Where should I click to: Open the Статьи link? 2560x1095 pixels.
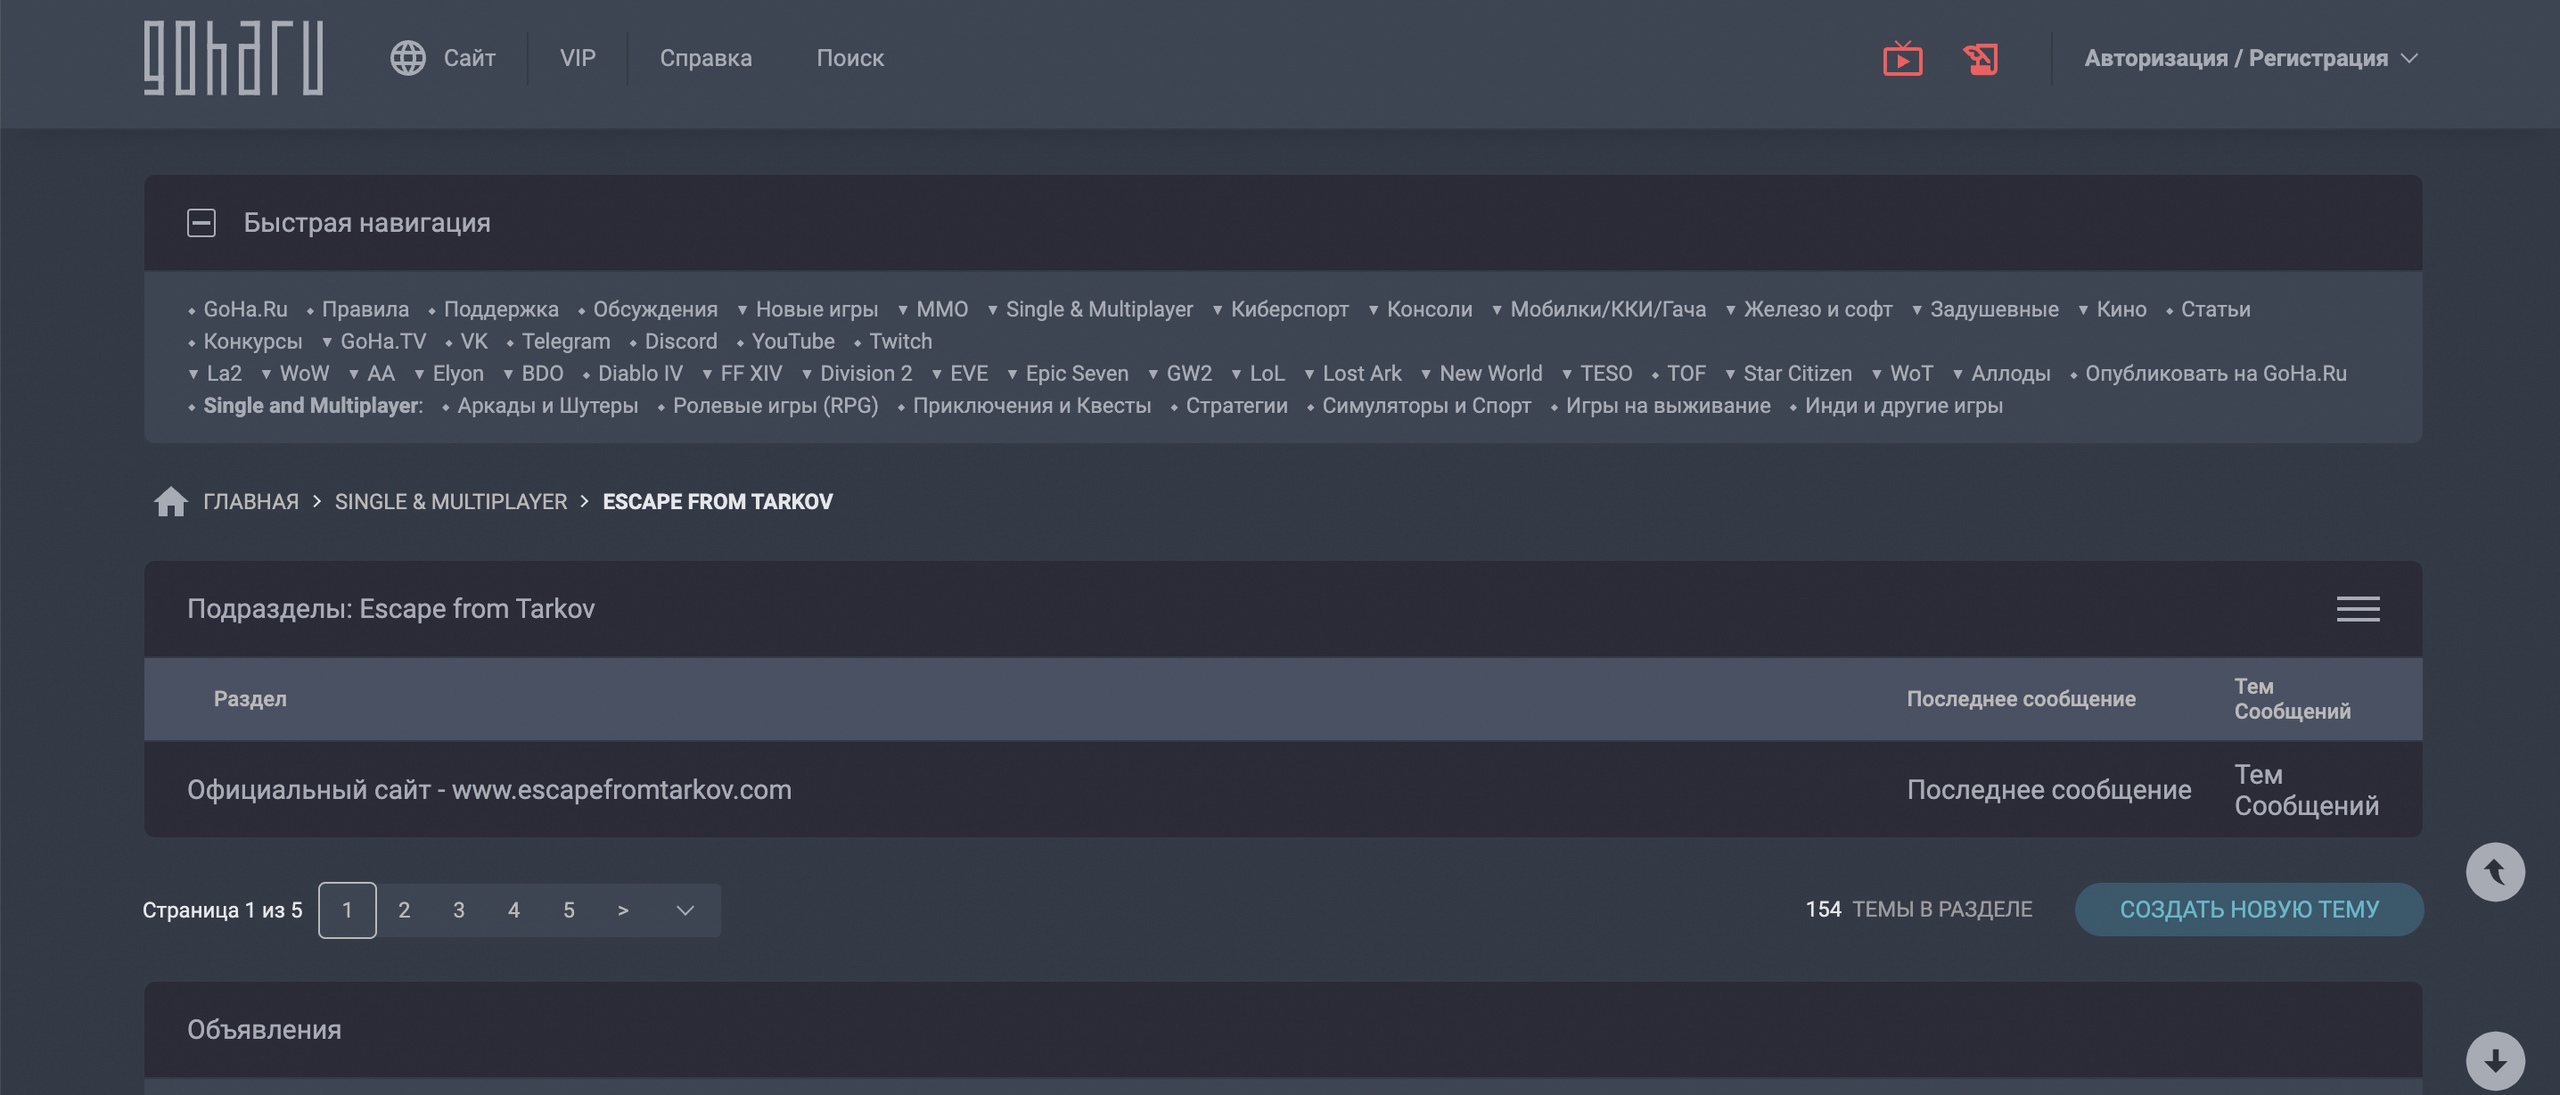pos(2215,309)
